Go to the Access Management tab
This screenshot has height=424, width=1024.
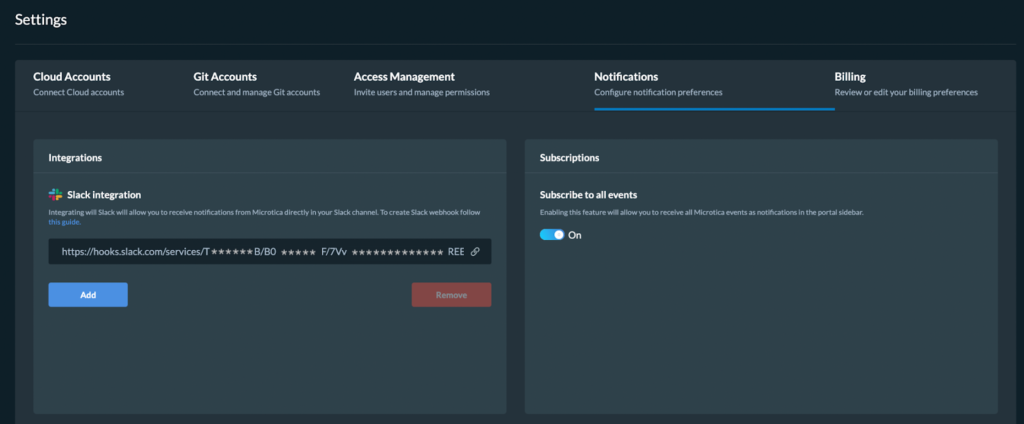(422, 84)
